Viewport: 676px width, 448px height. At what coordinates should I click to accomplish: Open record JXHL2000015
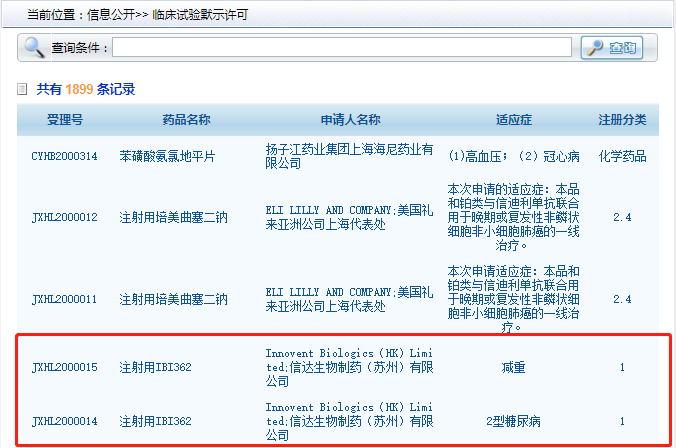65,367
